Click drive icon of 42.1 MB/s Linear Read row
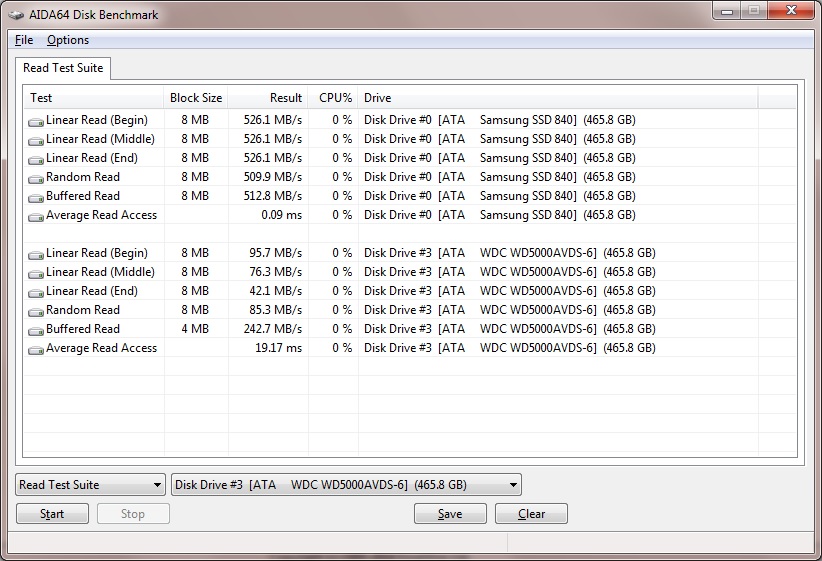The image size is (822, 561). [x=36, y=293]
